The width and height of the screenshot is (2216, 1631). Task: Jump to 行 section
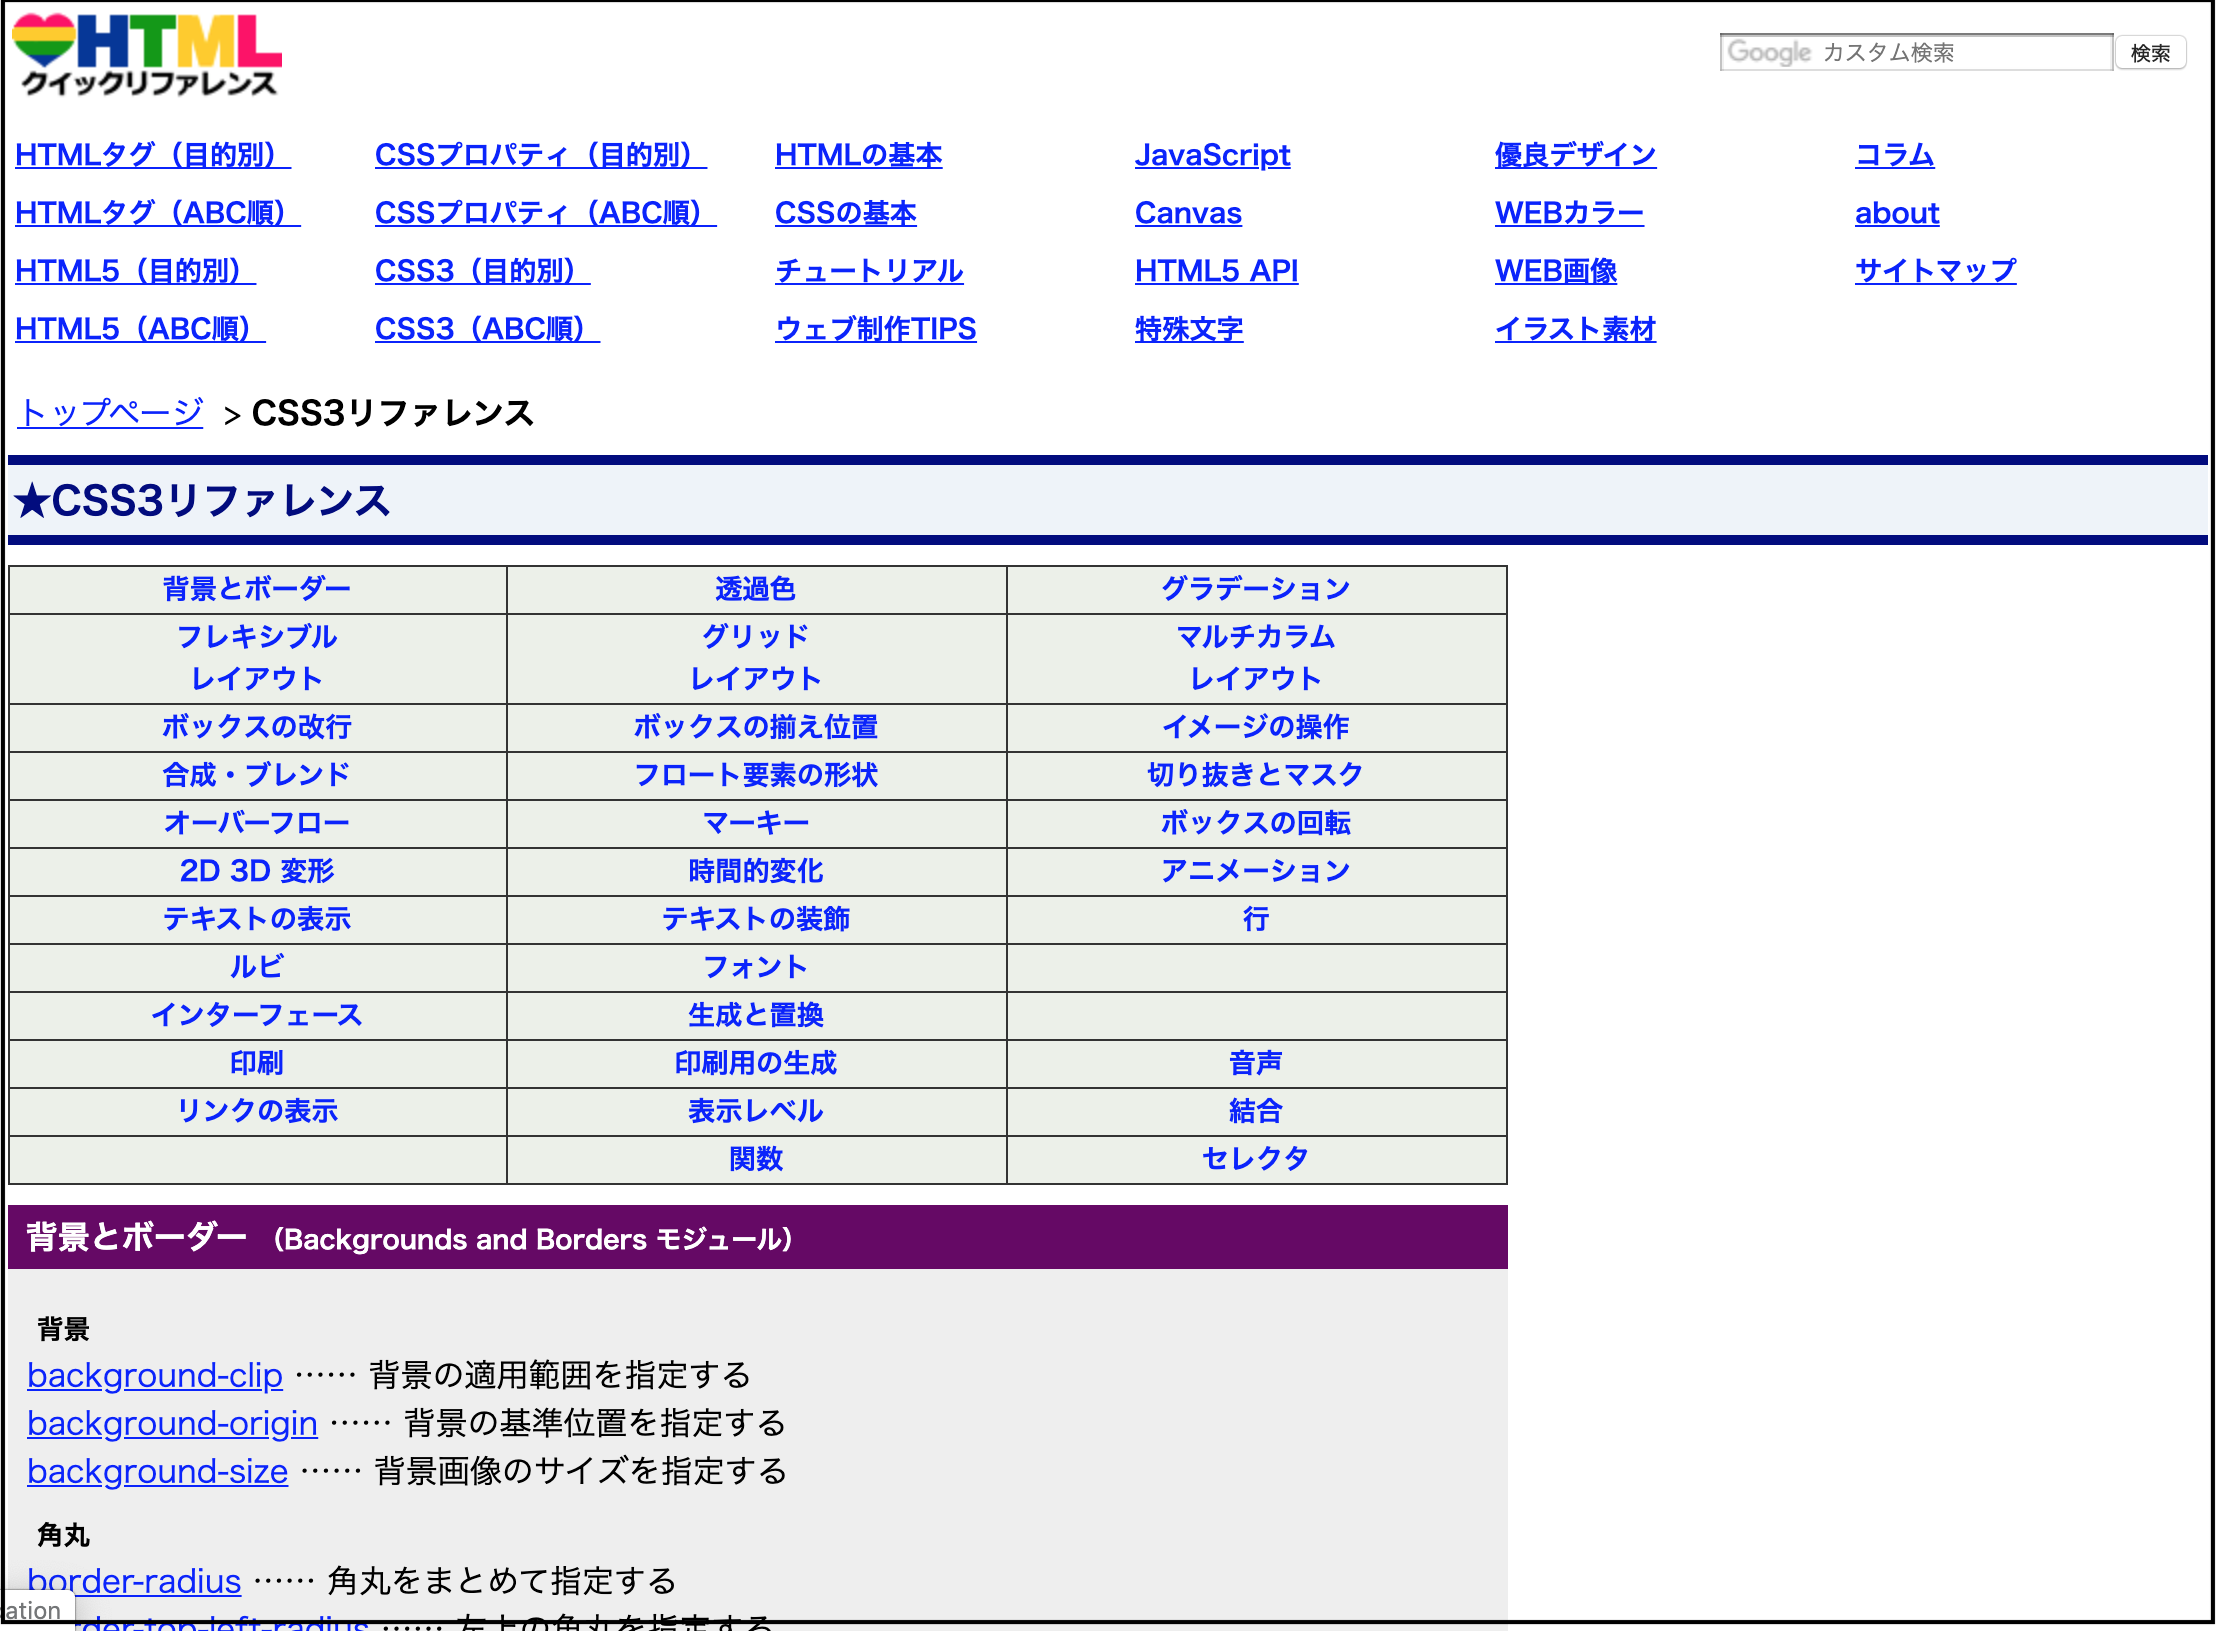1256,919
